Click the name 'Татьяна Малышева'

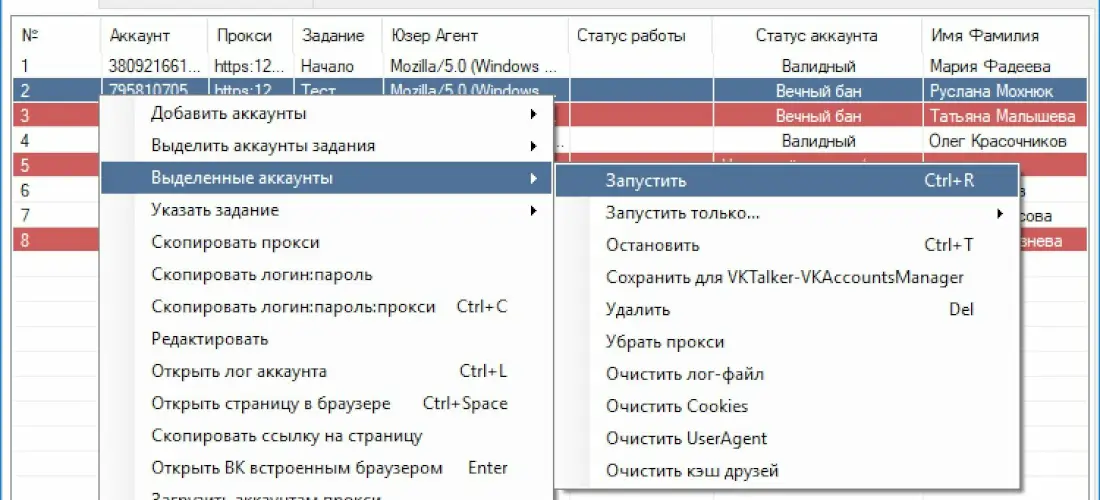(1002, 116)
